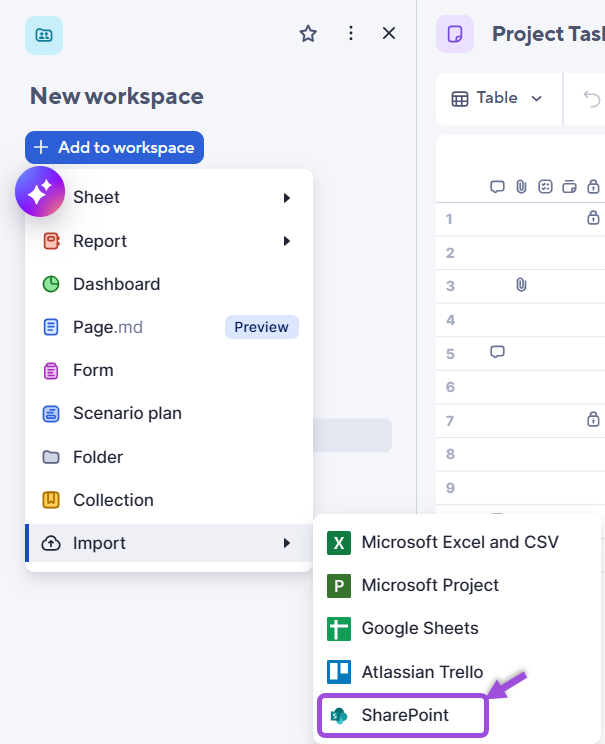Click the SharePoint logo icon
Viewport: 605px width, 744px height.
[339, 716]
